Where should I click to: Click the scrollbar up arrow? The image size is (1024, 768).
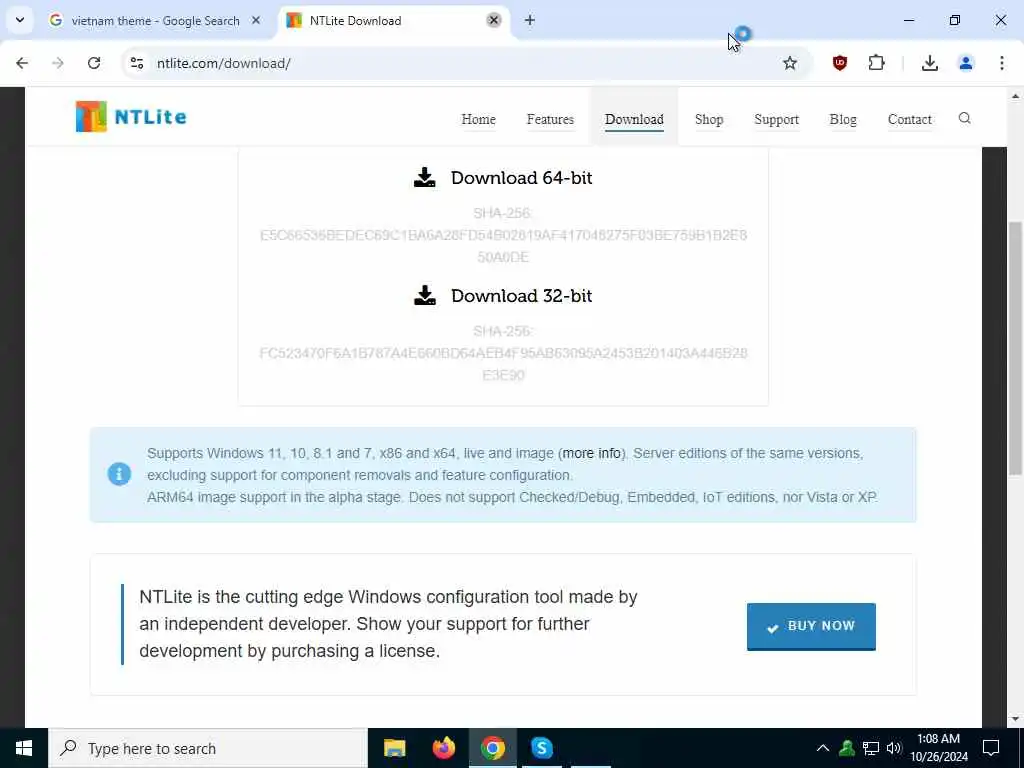coord(1016,96)
